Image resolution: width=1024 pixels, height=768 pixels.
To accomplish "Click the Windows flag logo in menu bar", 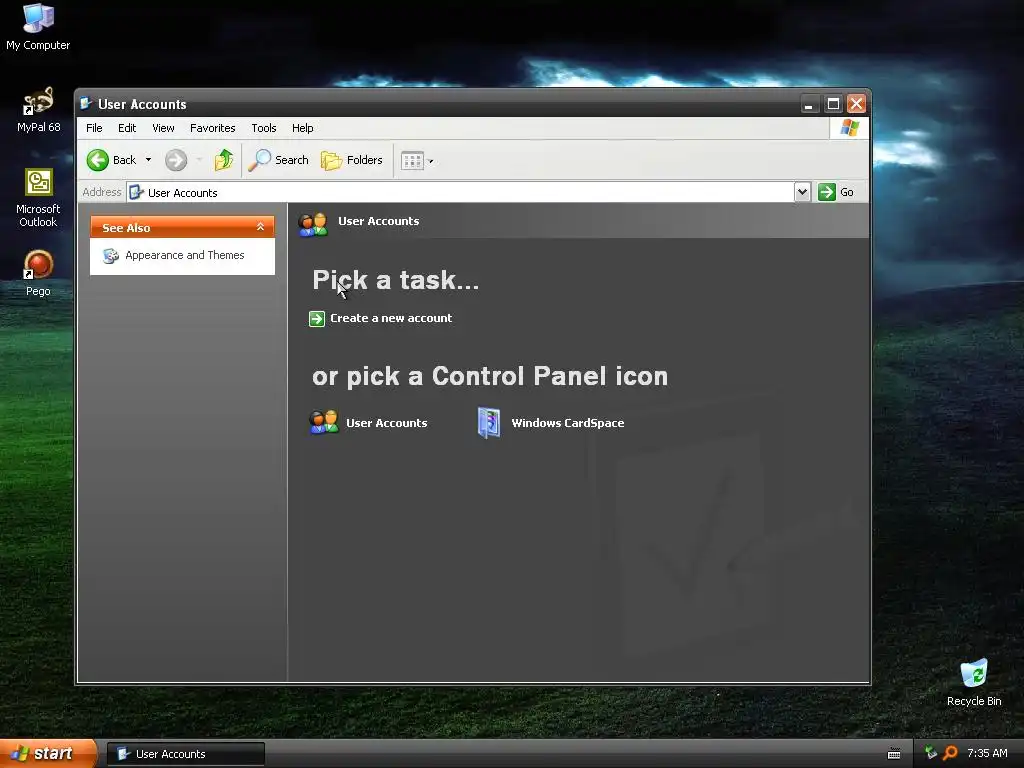I will [849, 127].
